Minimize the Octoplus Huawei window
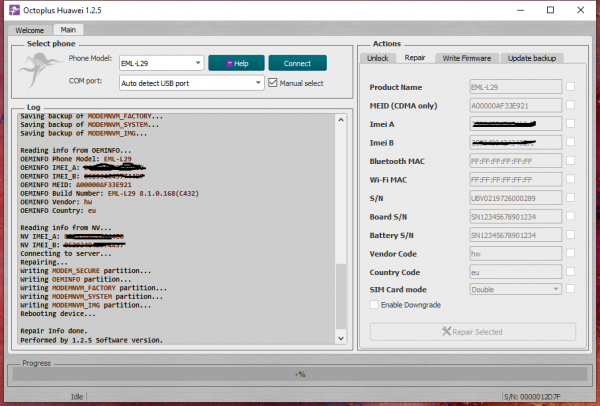 (520, 10)
